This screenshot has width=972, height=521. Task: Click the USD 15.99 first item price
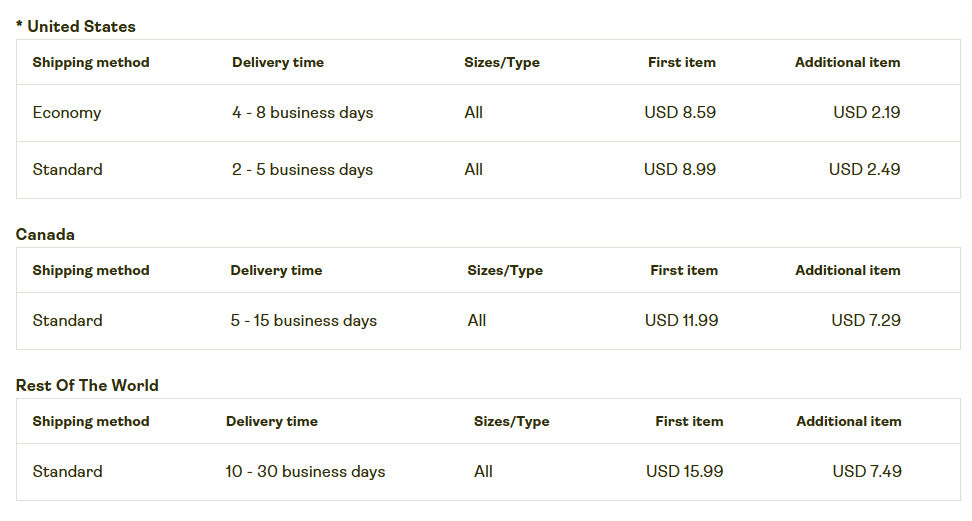click(684, 472)
